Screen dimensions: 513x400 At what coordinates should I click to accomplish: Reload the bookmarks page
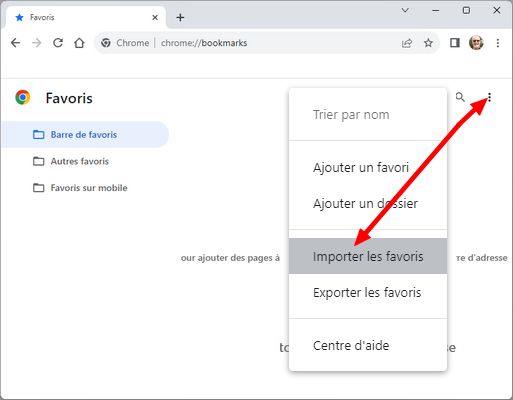point(58,43)
